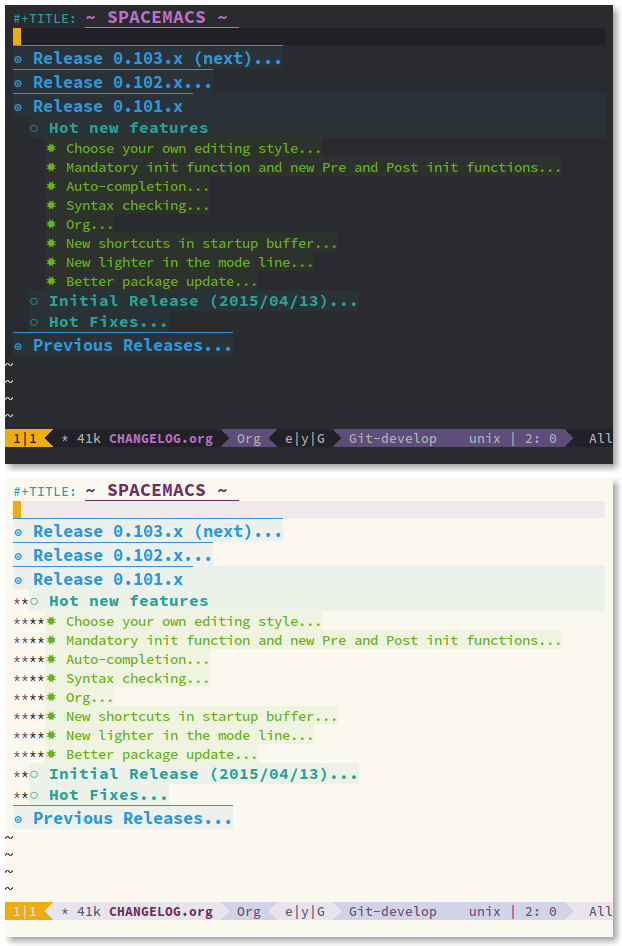Click e|y|G minor modes in dark mode line
Viewport: 622px width, 946px height.
coord(305,439)
